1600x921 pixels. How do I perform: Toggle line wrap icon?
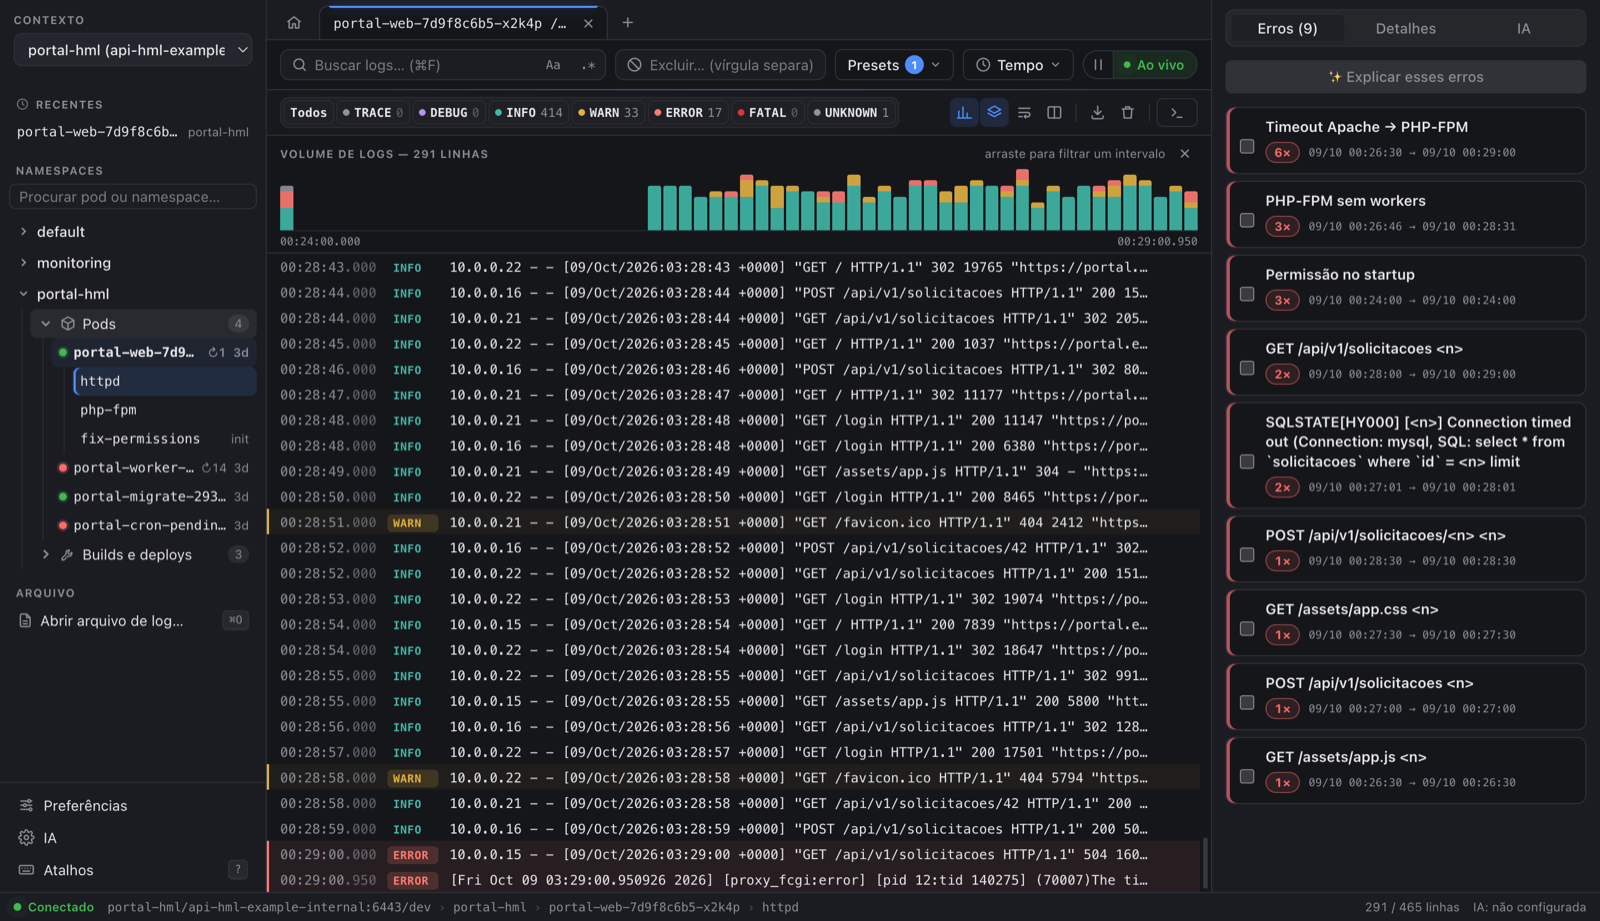(1024, 113)
